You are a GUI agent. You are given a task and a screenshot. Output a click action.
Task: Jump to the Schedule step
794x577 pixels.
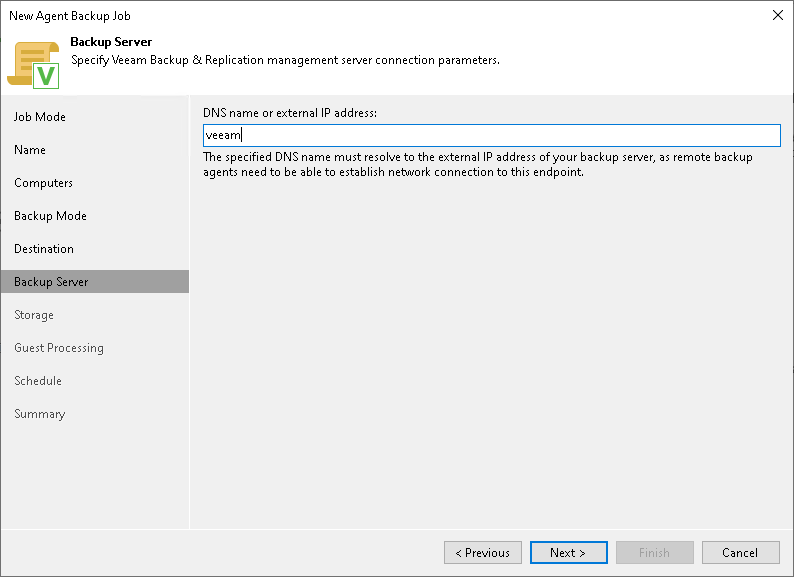pos(38,381)
